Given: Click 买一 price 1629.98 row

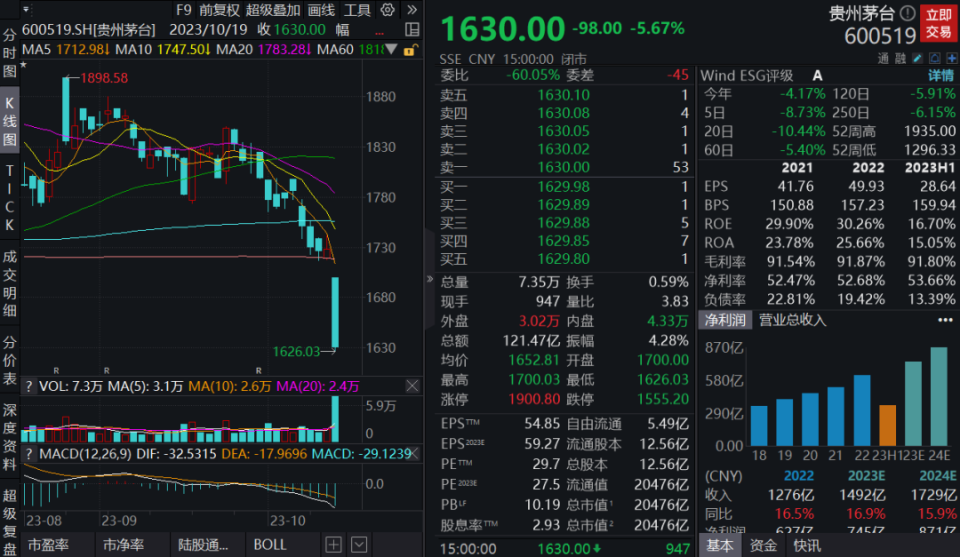Looking at the screenshot, I should (x=564, y=187).
